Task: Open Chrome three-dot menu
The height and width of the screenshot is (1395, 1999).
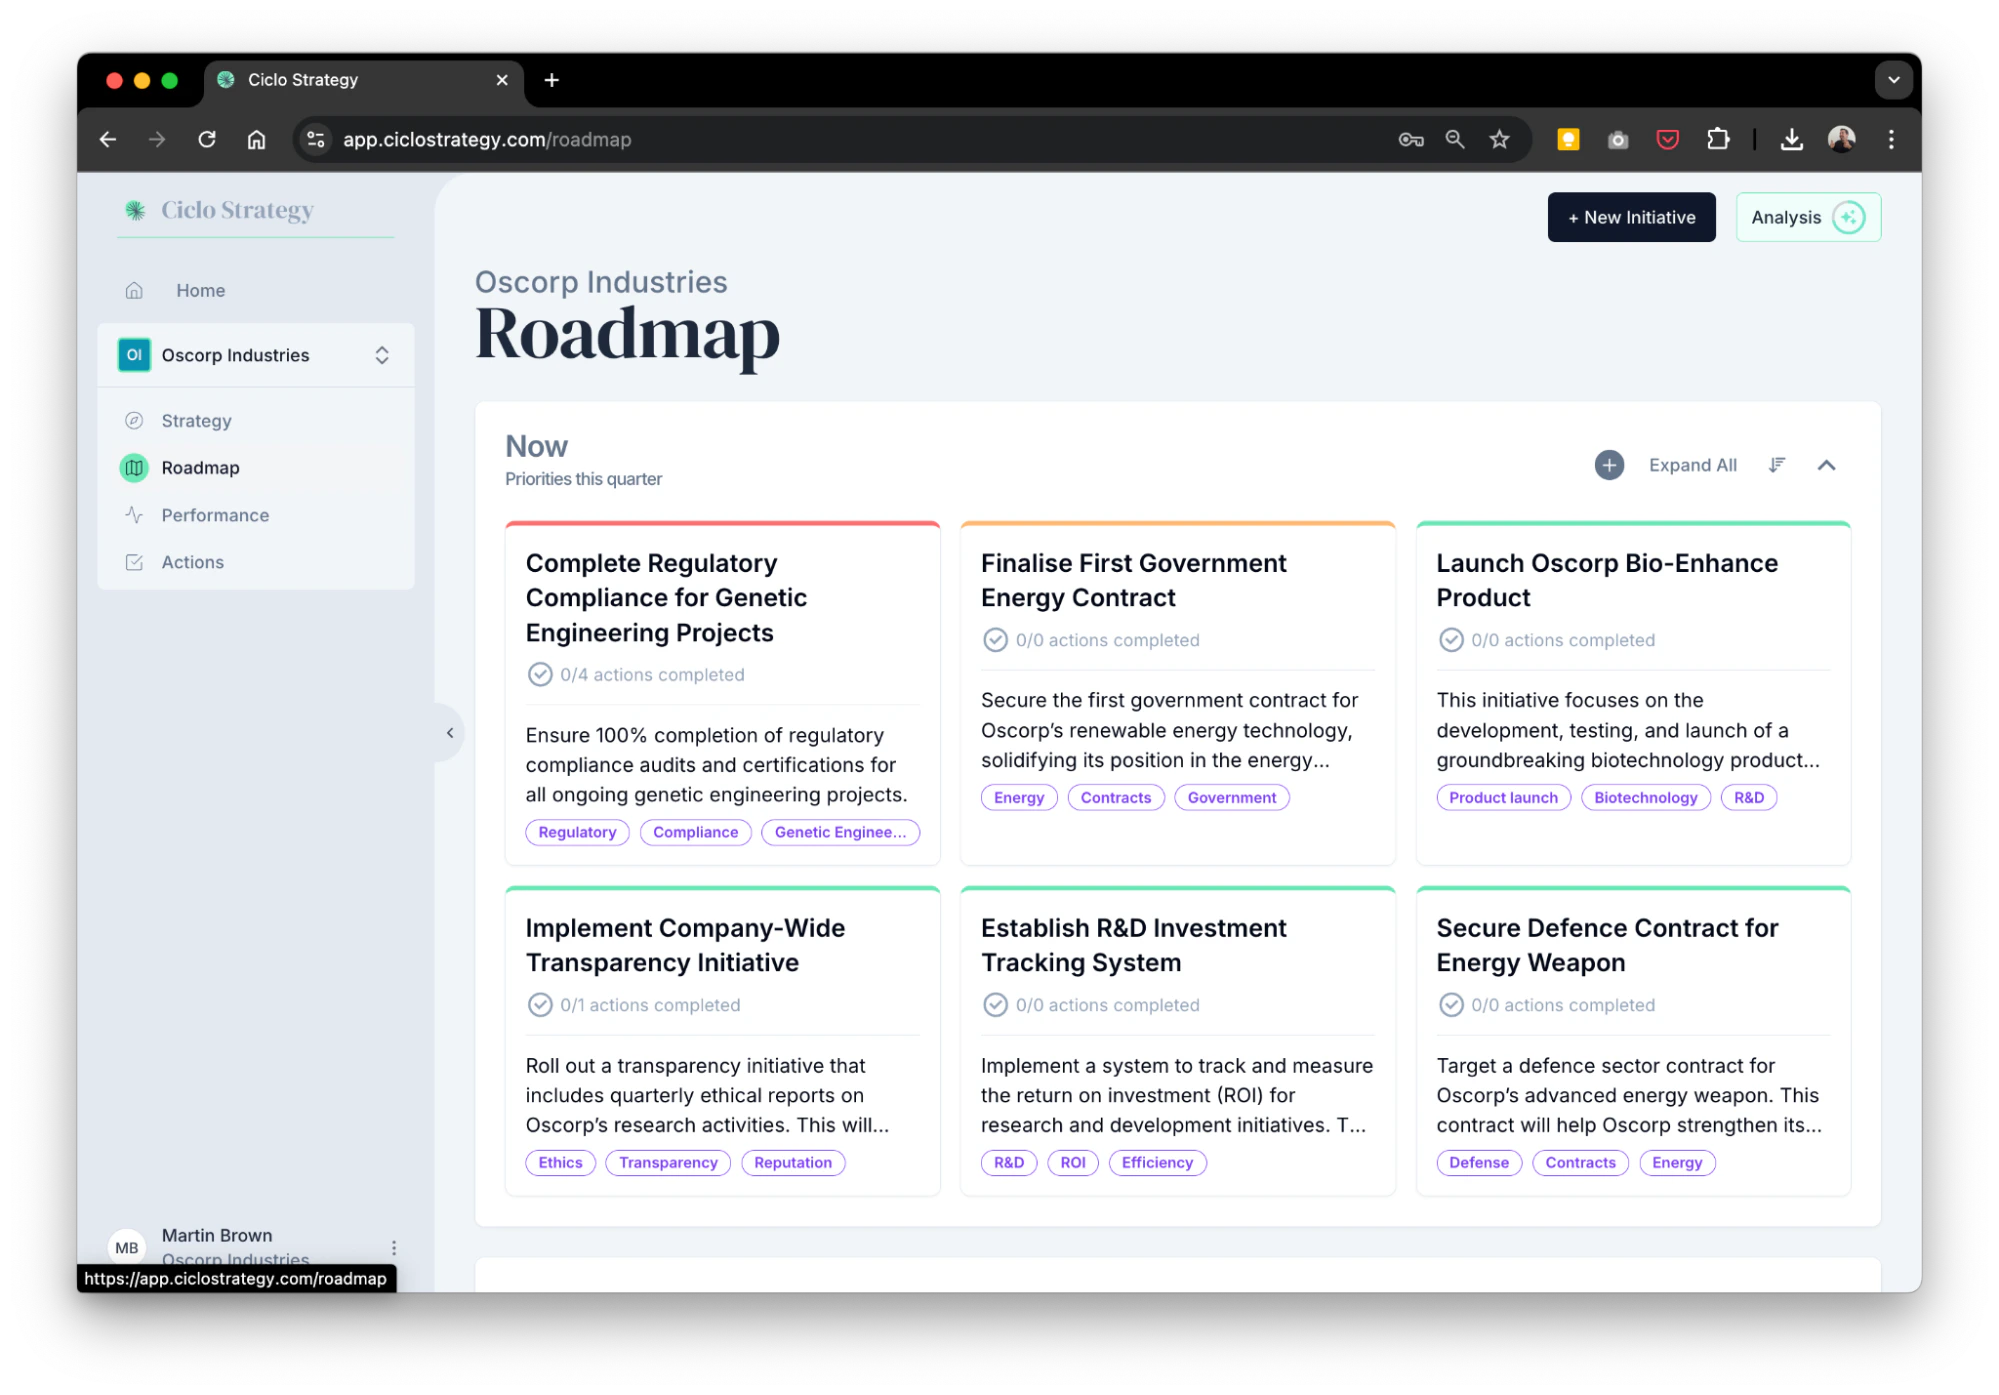Action: (x=1891, y=140)
